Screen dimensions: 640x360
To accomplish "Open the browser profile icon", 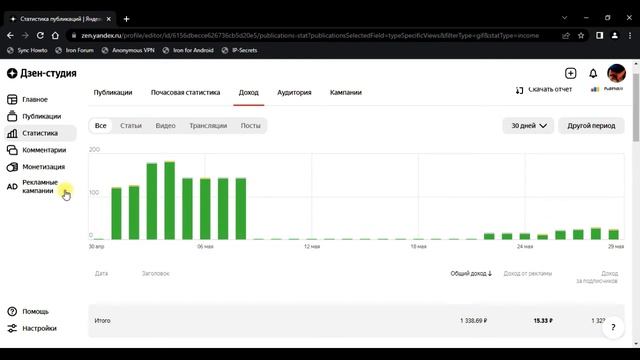I will click(x=615, y=36).
